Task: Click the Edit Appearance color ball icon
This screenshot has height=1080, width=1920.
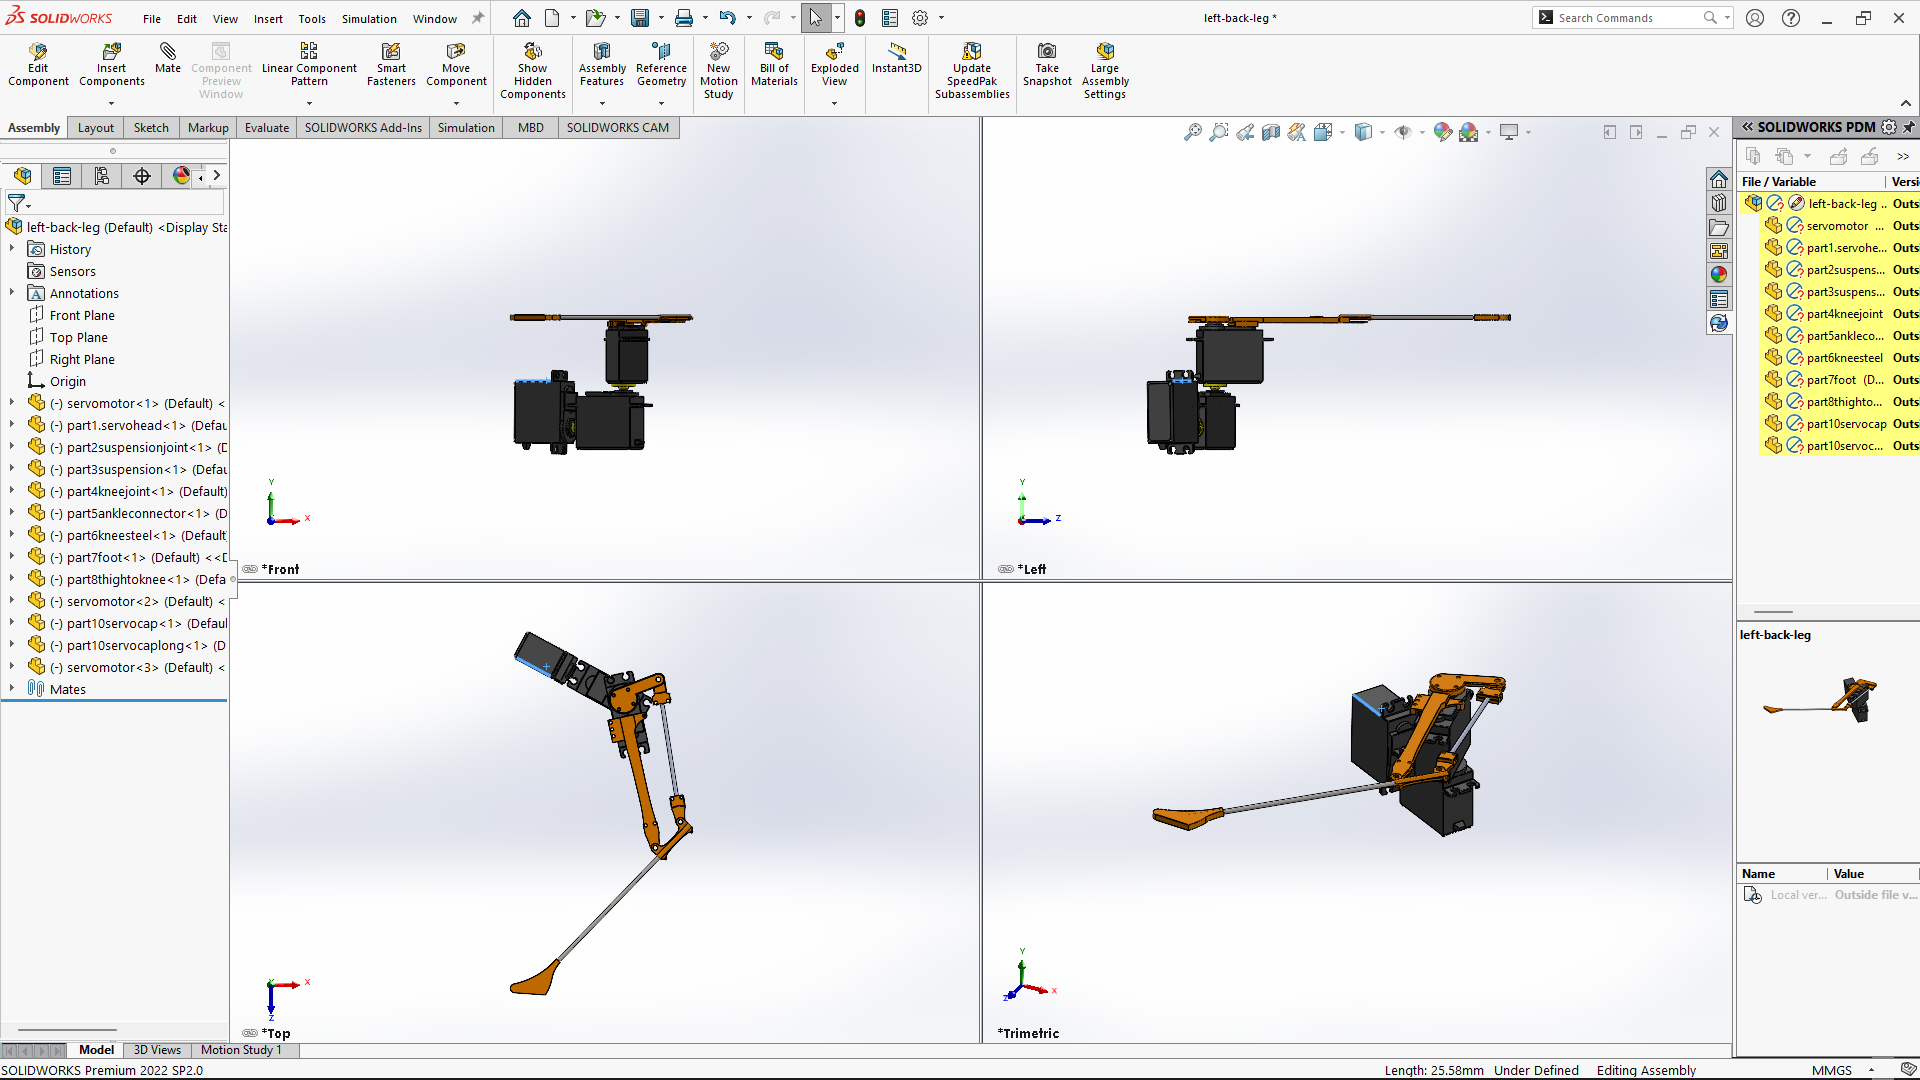Action: (1442, 132)
